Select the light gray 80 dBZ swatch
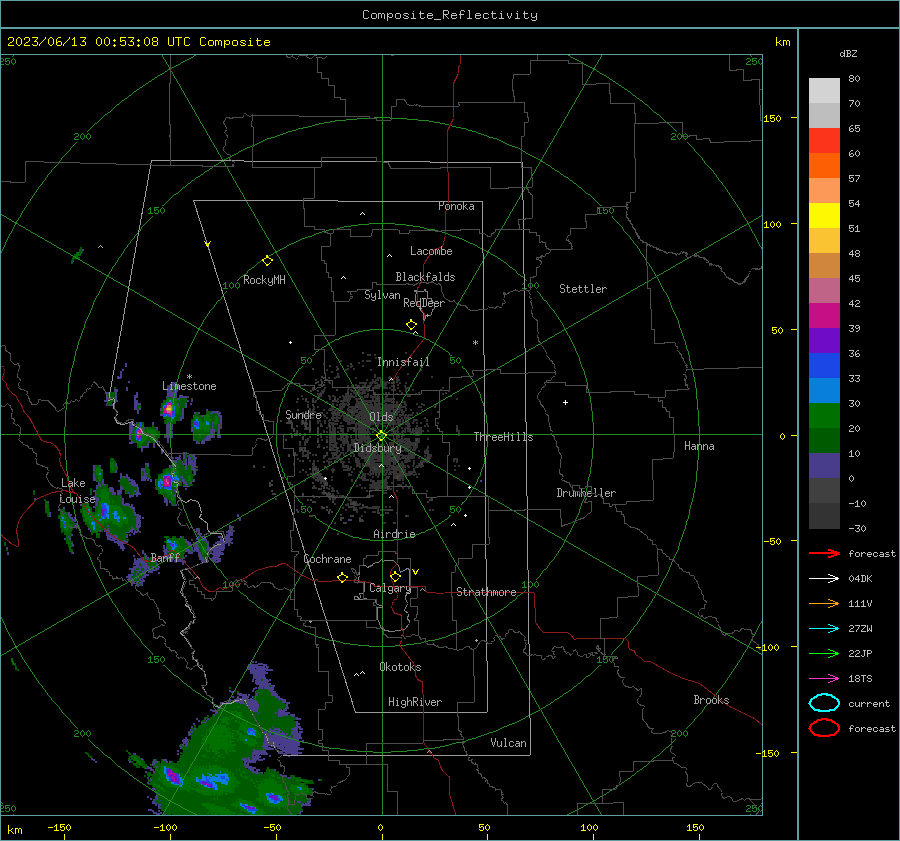The width and height of the screenshot is (900, 841). coord(824,91)
